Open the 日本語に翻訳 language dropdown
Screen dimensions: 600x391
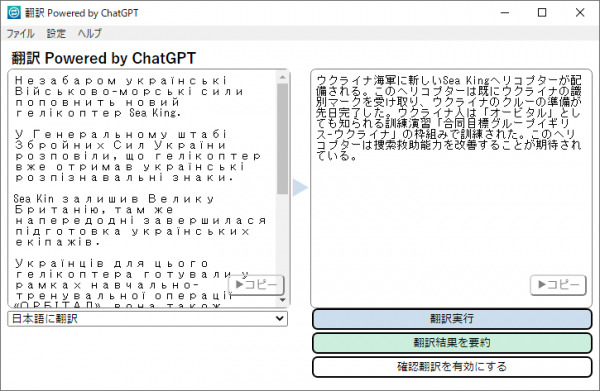[147, 319]
